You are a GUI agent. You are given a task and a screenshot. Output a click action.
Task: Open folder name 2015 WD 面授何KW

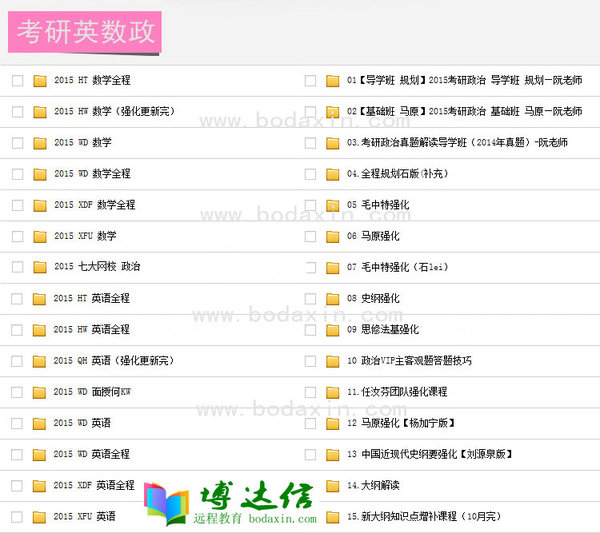pyautogui.click(x=92, y=392)
